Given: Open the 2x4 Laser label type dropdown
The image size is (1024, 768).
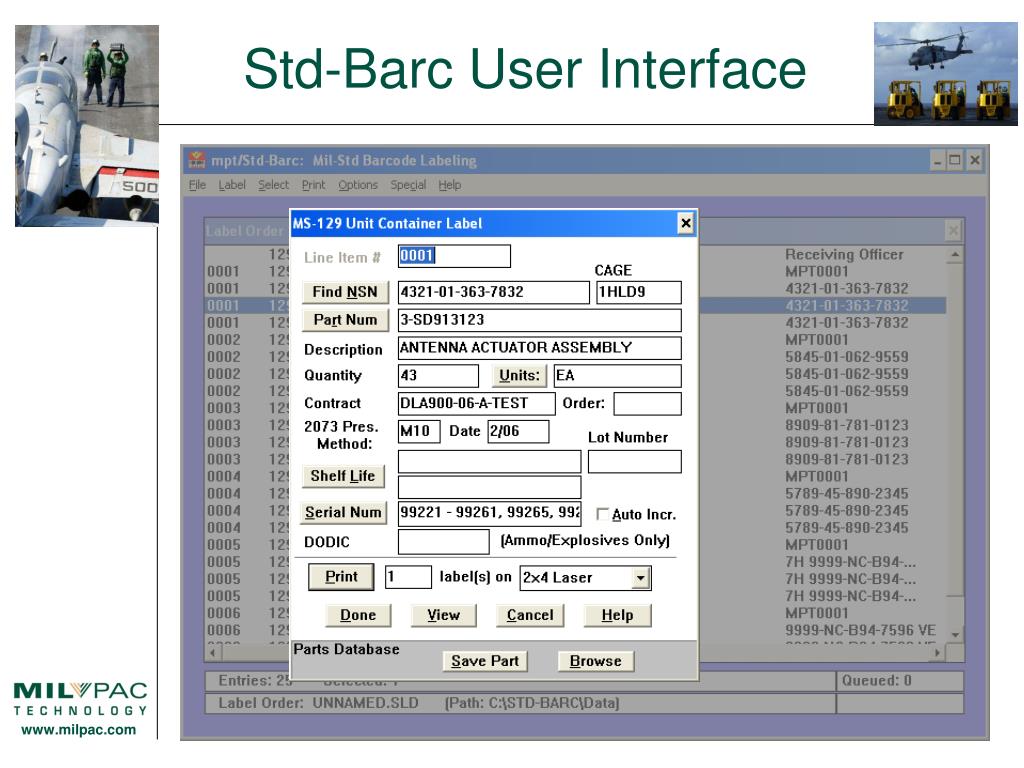Looking at the screenshot, I should click(641, 578).
